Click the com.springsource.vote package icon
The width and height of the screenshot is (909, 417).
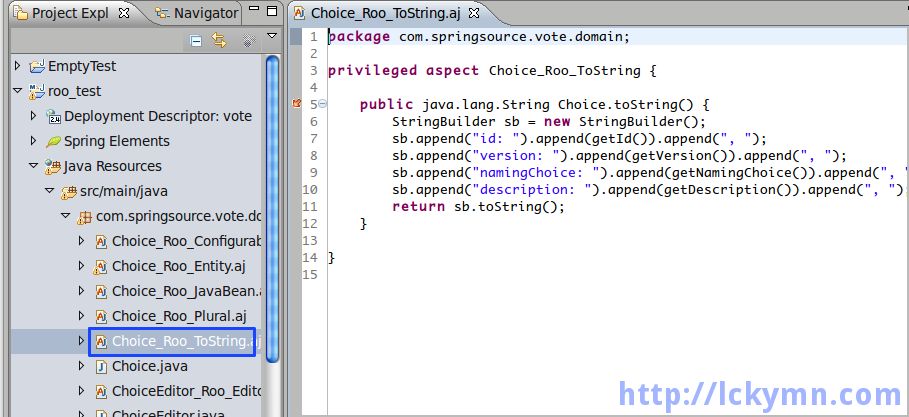pyautogui.click(x=85, y=217)
